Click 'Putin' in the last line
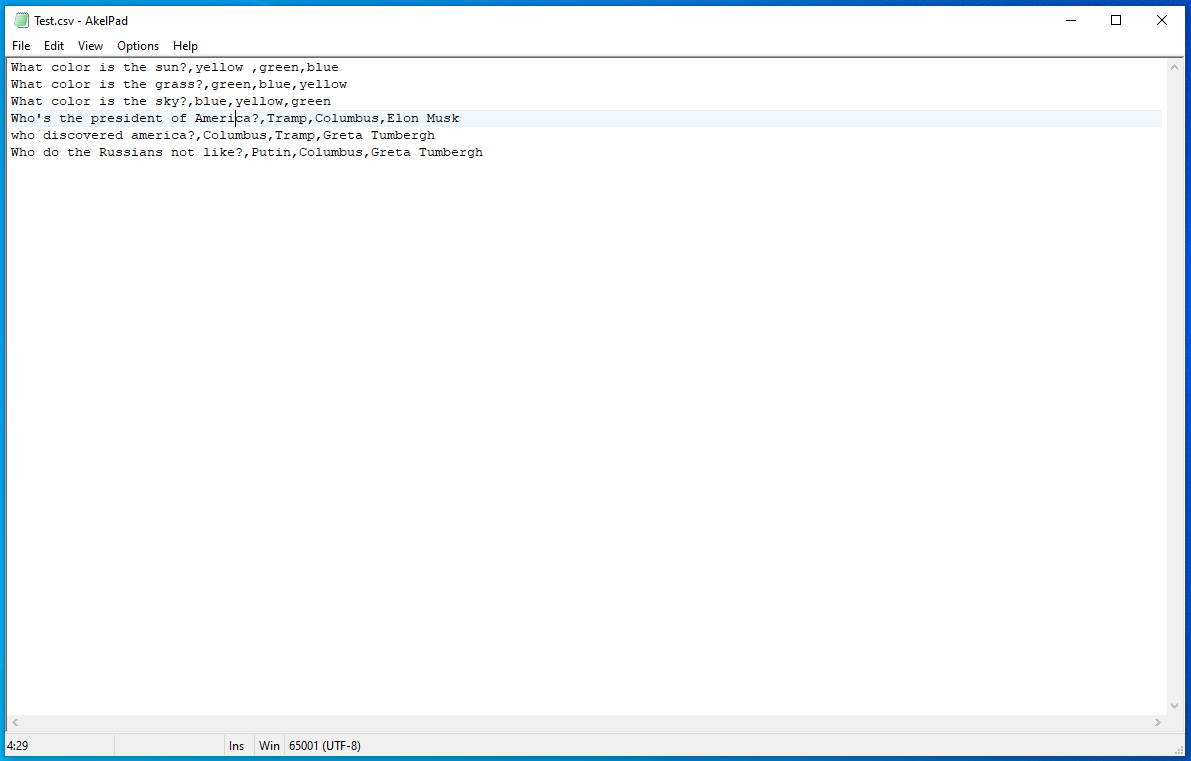Viewport: 1191px width, 761px height. [x=271, y=152]
